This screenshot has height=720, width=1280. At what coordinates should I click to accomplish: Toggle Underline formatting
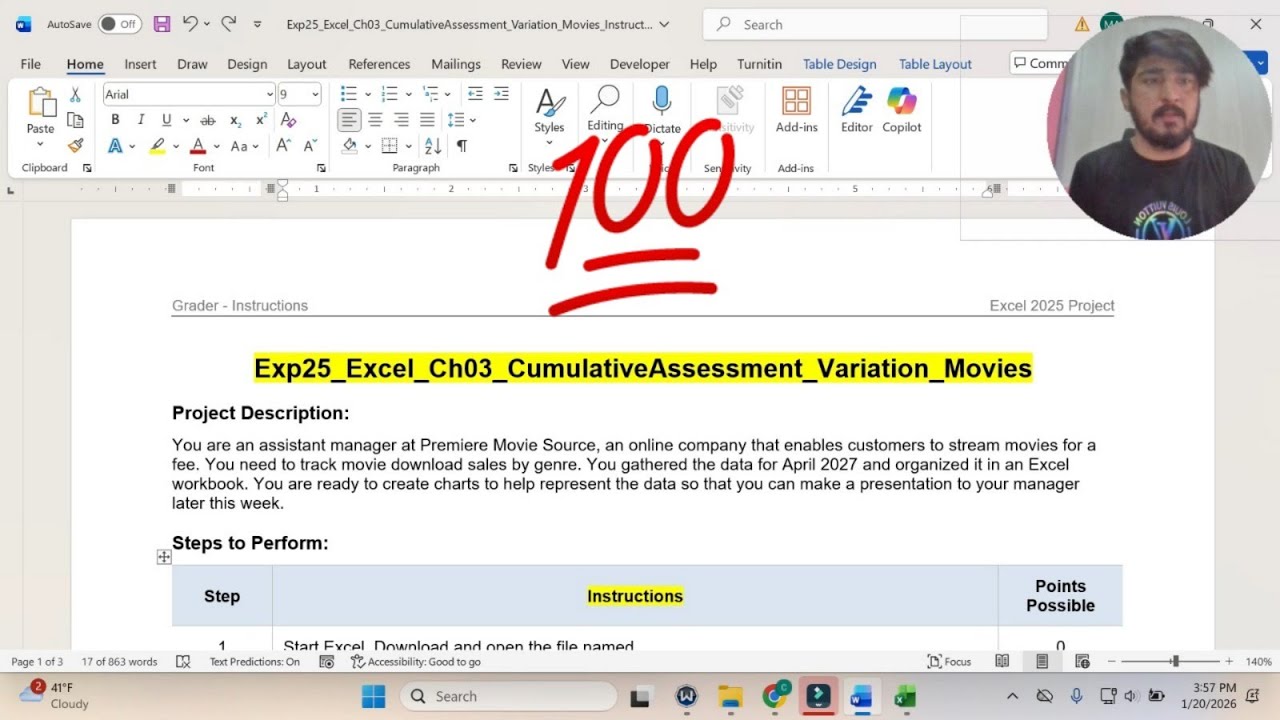(x=166, y=120)
